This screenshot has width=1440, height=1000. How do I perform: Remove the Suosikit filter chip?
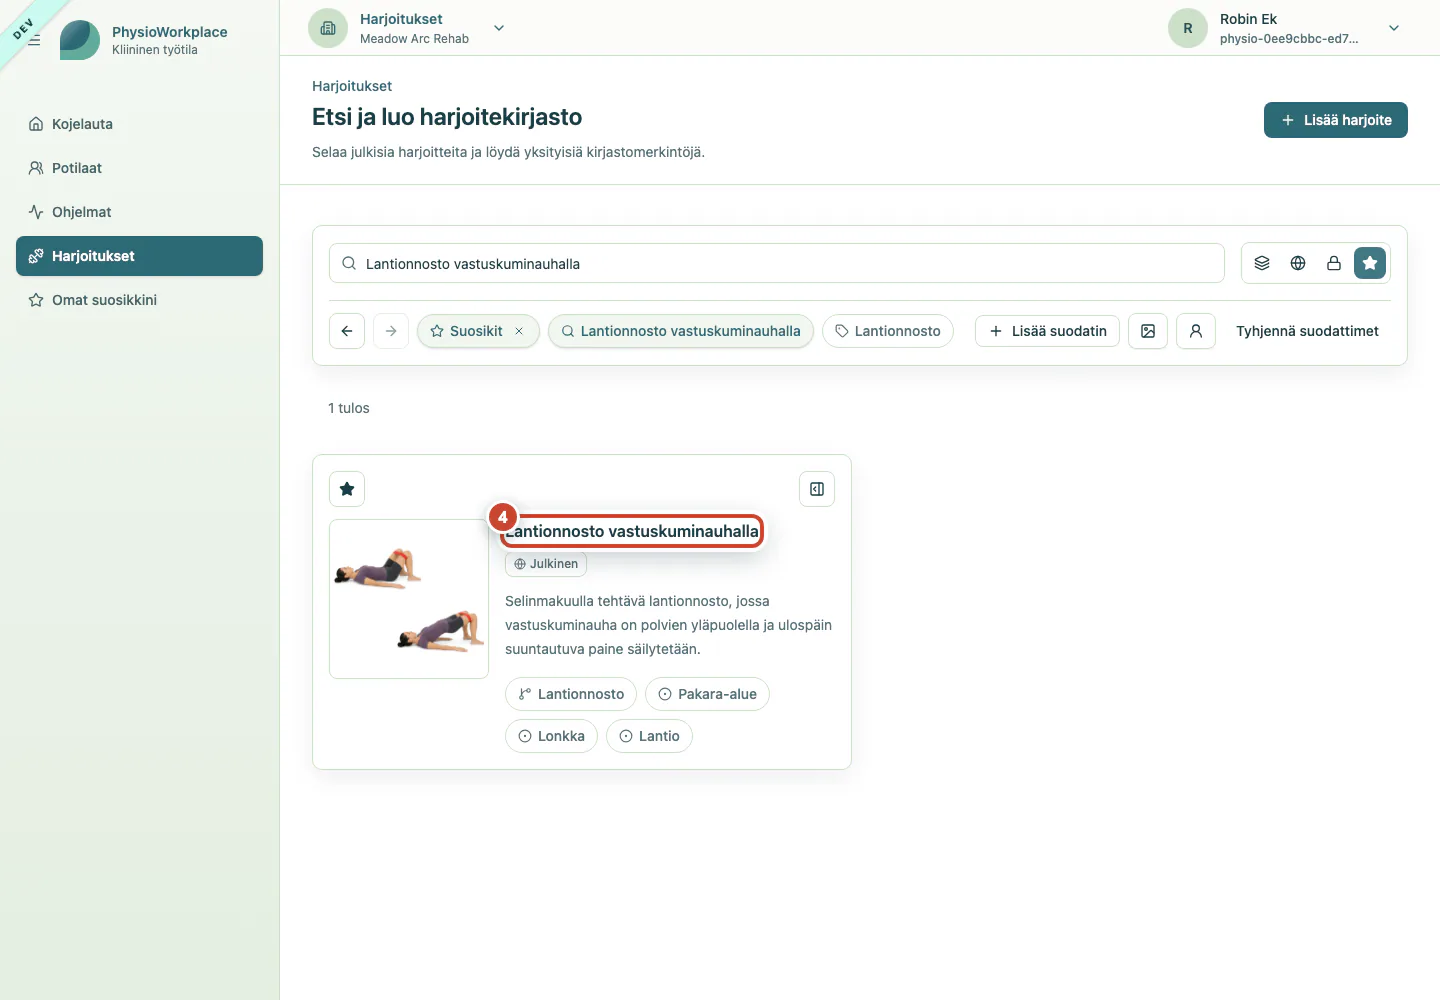(x=519, y=331)
